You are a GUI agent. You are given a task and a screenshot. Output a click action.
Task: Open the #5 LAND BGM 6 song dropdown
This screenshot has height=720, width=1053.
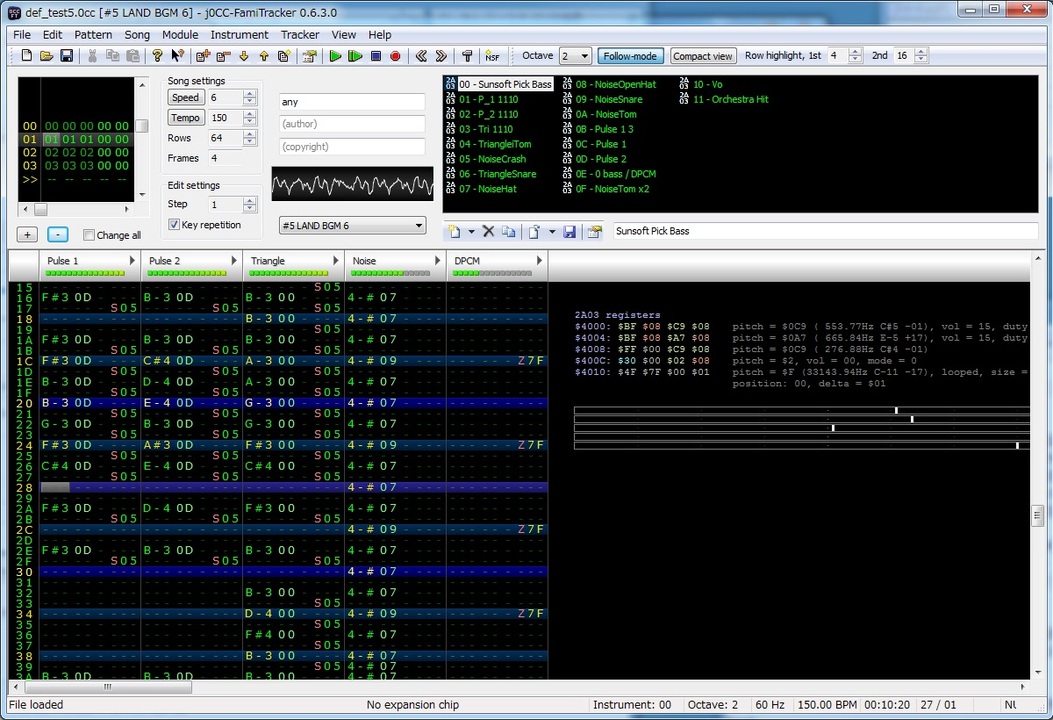tap(353, 226)
